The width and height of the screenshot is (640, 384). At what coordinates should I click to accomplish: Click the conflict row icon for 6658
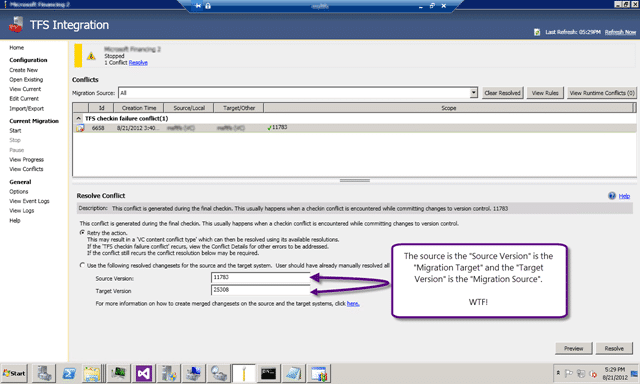click(80, 128)
